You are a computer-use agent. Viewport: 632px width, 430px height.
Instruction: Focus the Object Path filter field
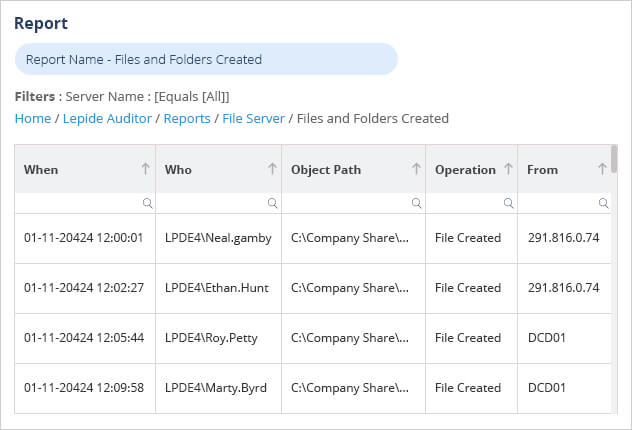[x=353, y=203]
